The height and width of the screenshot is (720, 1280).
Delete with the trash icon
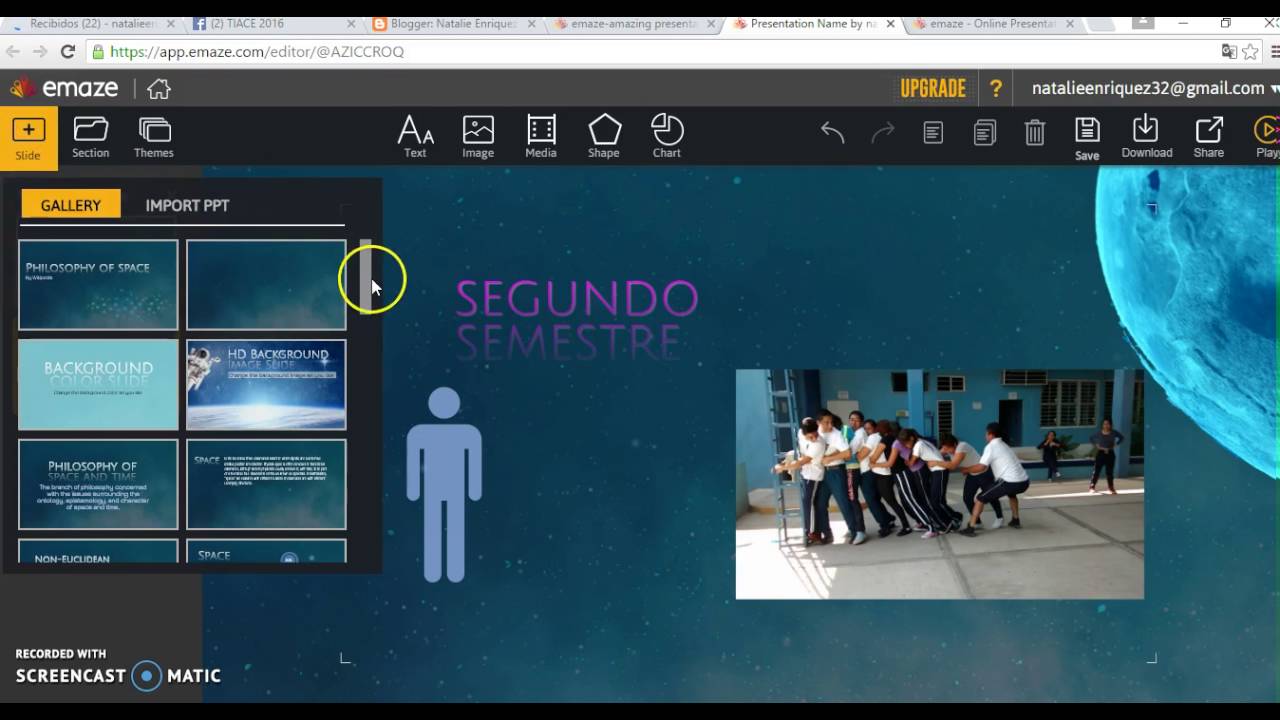point(1035,132)
